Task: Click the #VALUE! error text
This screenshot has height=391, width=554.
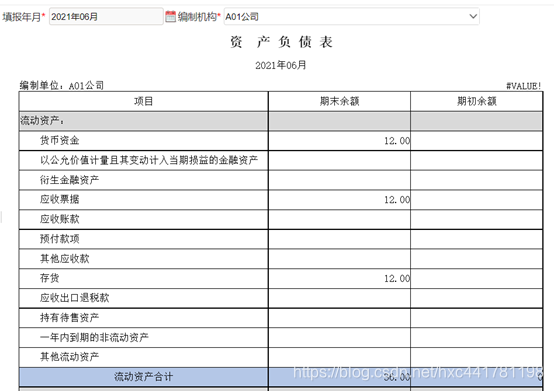Action: (x=524, y=86)
